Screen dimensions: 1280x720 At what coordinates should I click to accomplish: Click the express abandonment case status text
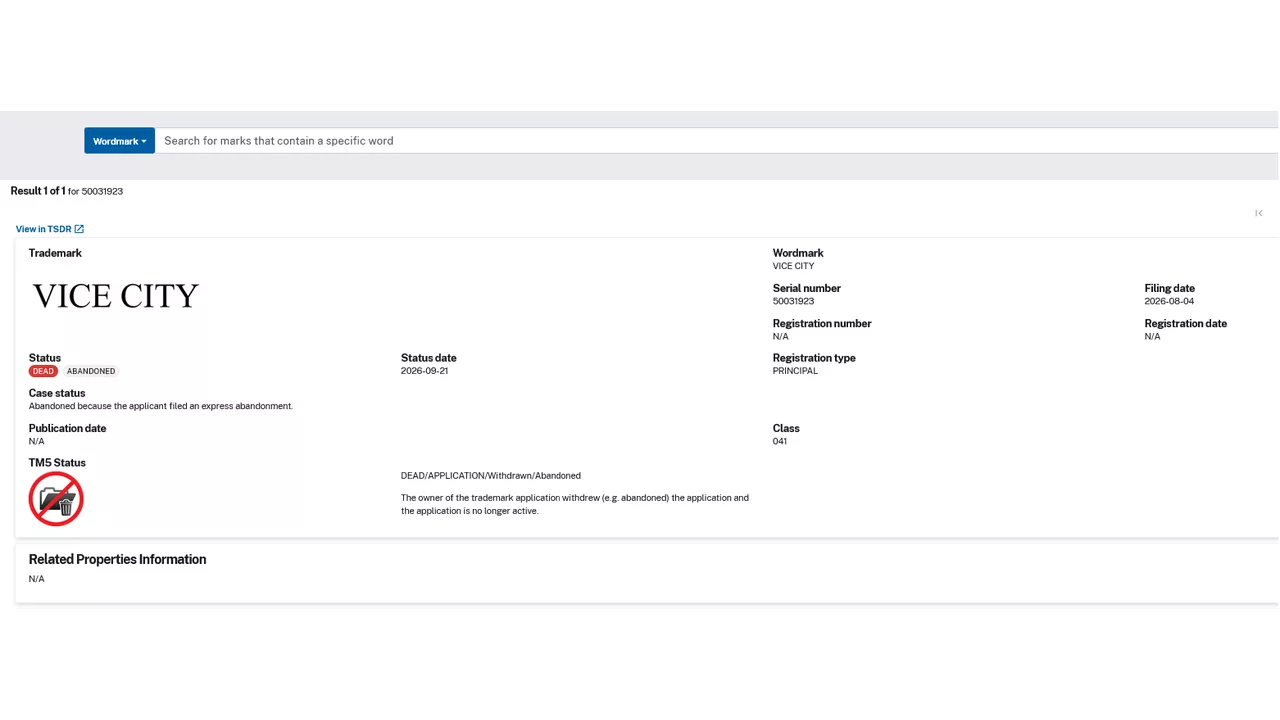161,406
